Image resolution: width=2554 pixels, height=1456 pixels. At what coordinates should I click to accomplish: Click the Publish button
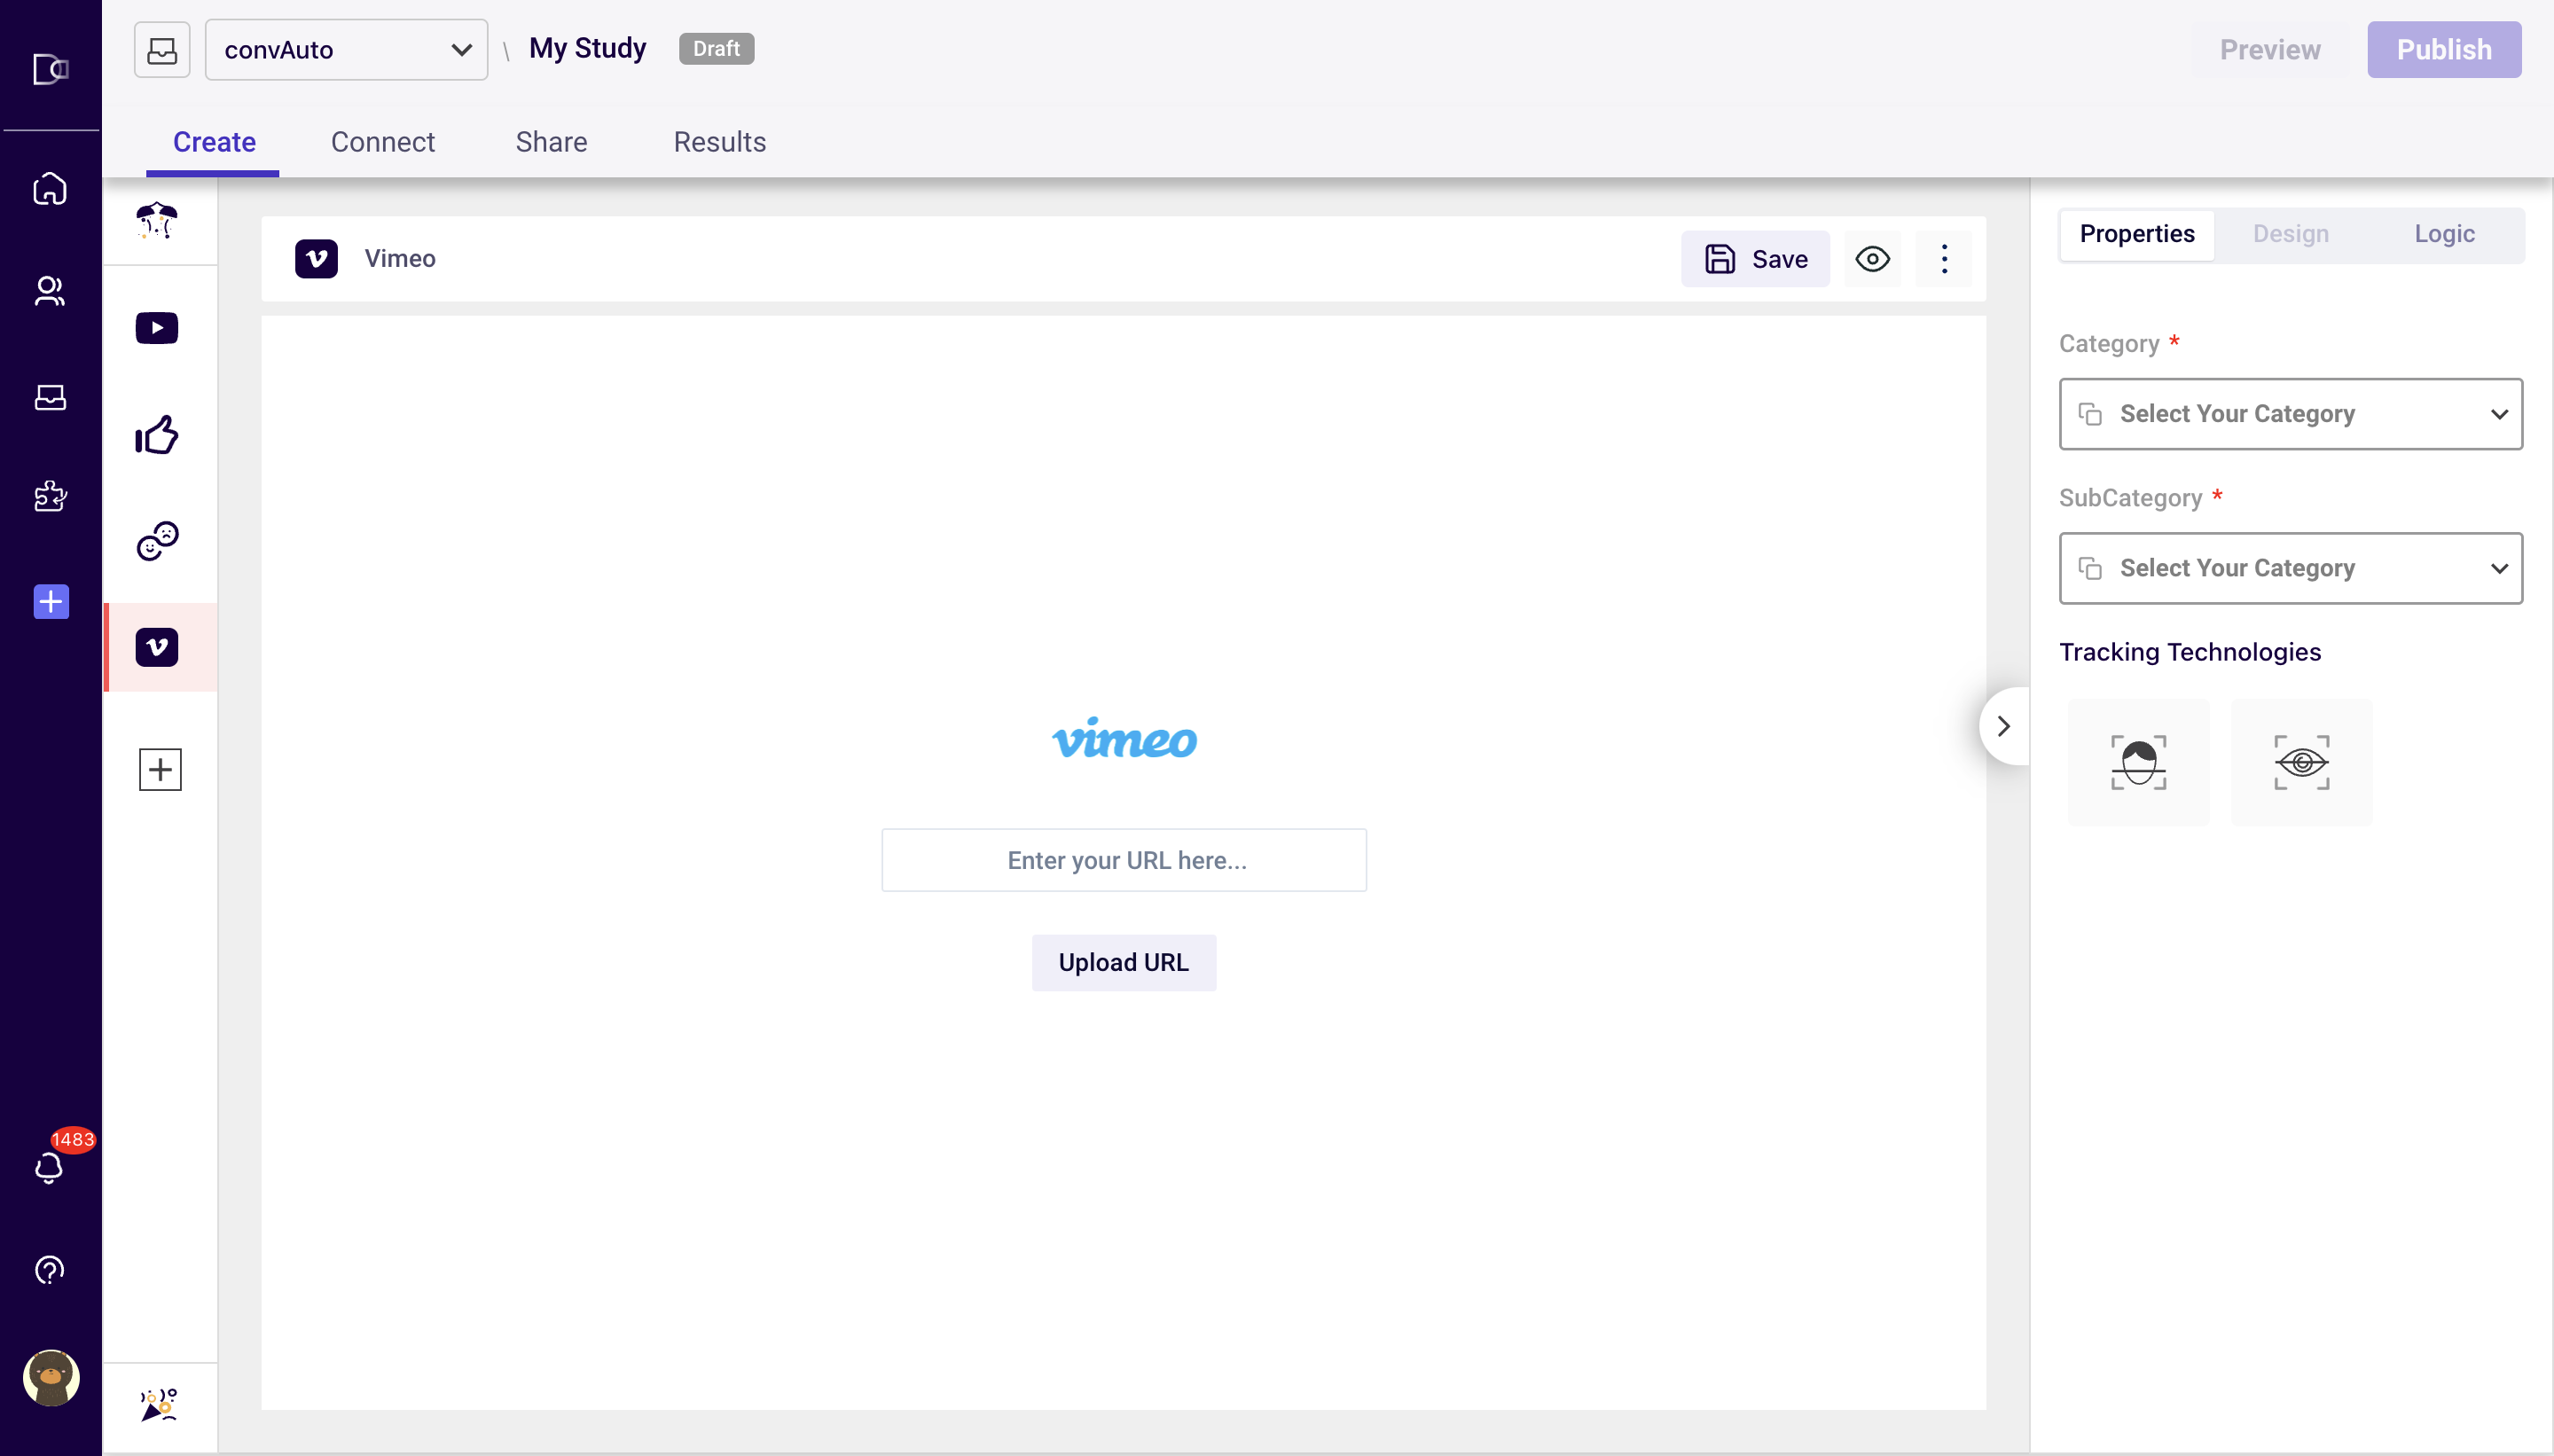coord(2444,49)
